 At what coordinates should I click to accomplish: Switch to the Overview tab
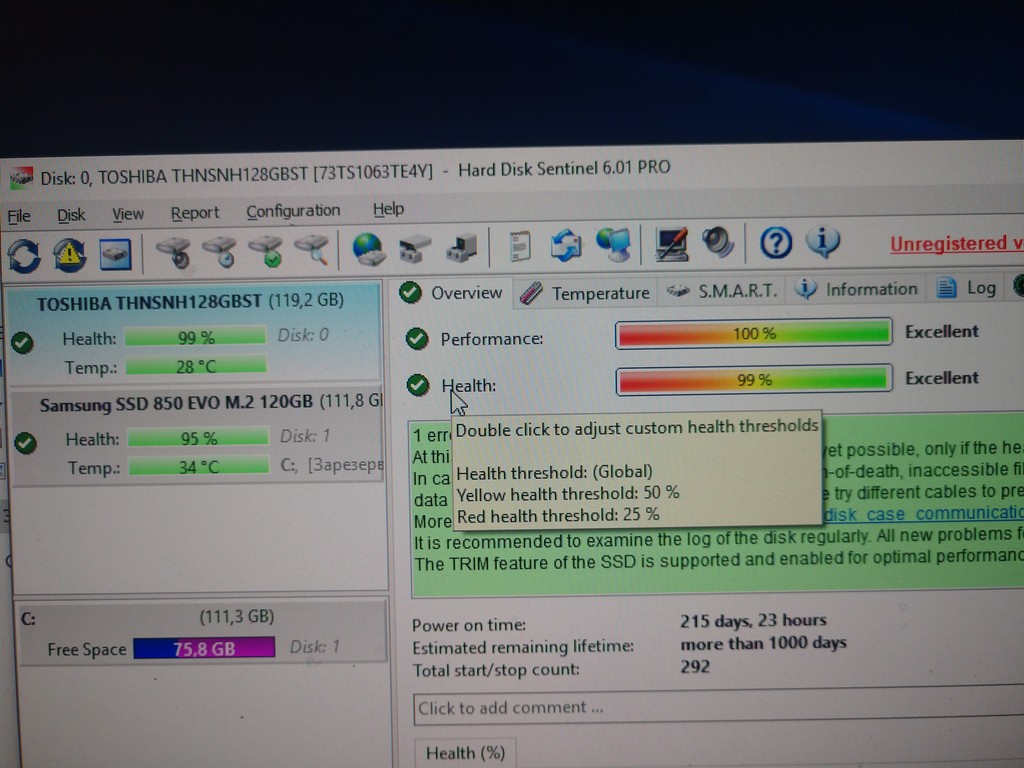452,293
